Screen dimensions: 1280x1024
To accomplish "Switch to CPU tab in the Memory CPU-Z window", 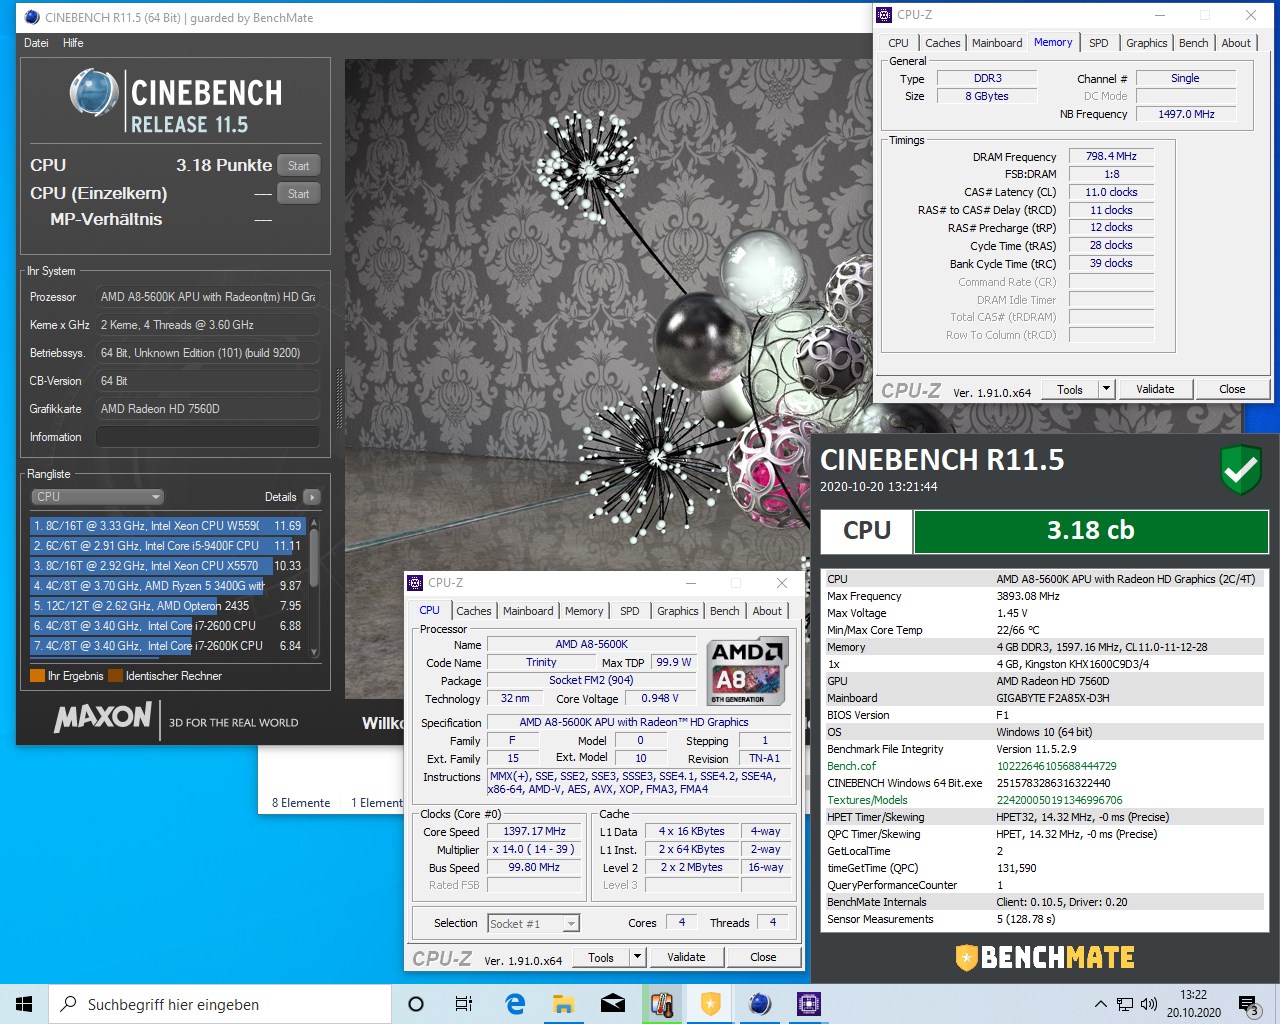I will tap(898, 43).
